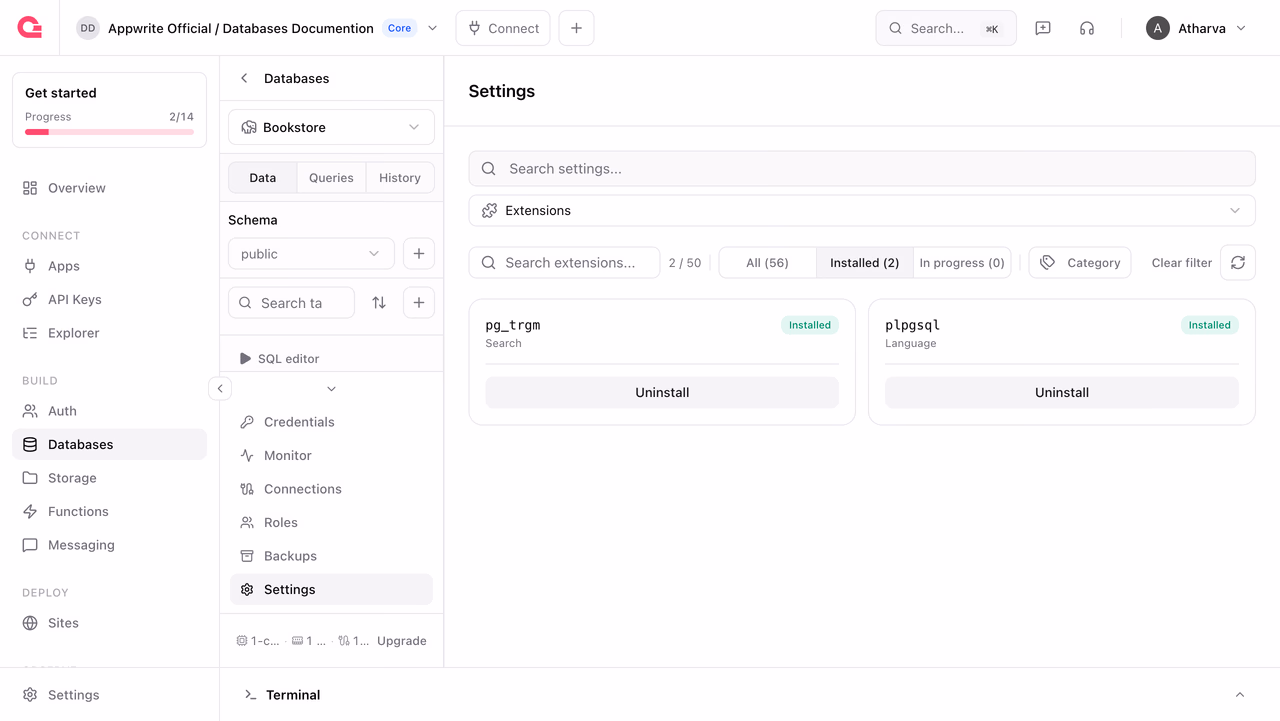Screen dimensions: 1280x721
Task: Click the add table plus button
Action: click(x=419, y=303)
